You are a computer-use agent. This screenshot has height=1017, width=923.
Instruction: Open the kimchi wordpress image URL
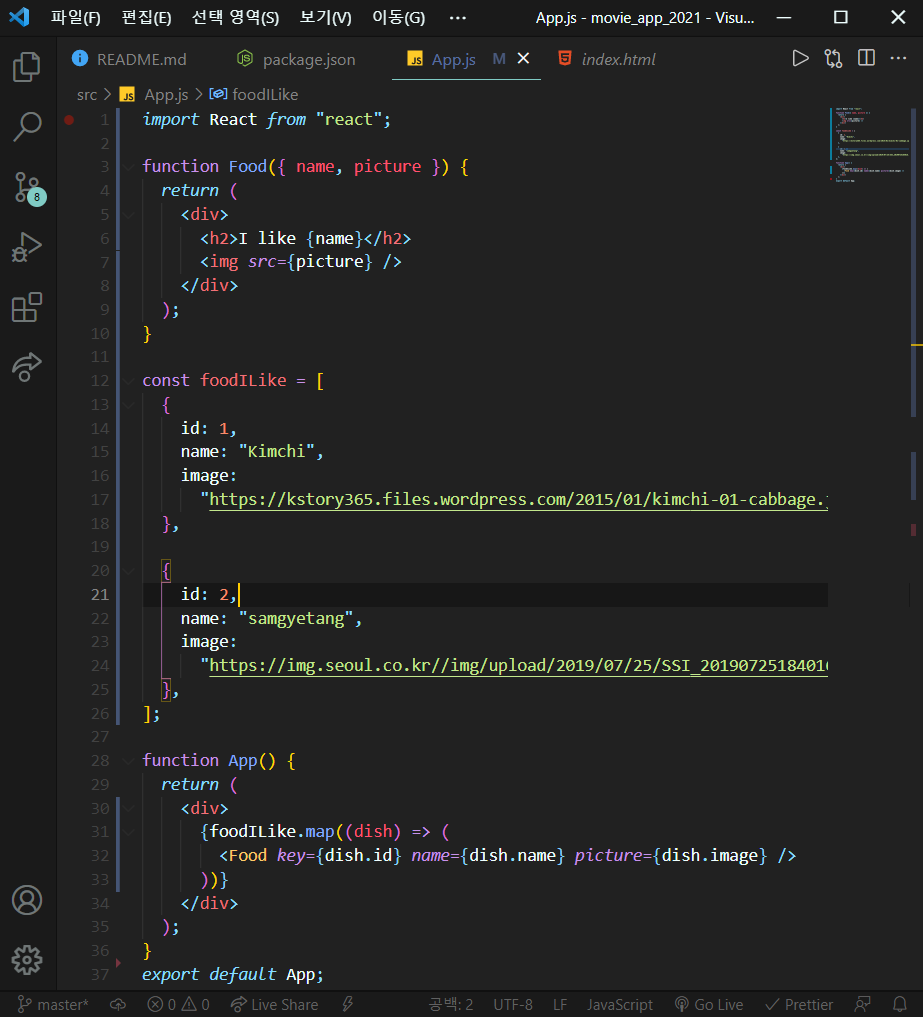click(518, 499)
